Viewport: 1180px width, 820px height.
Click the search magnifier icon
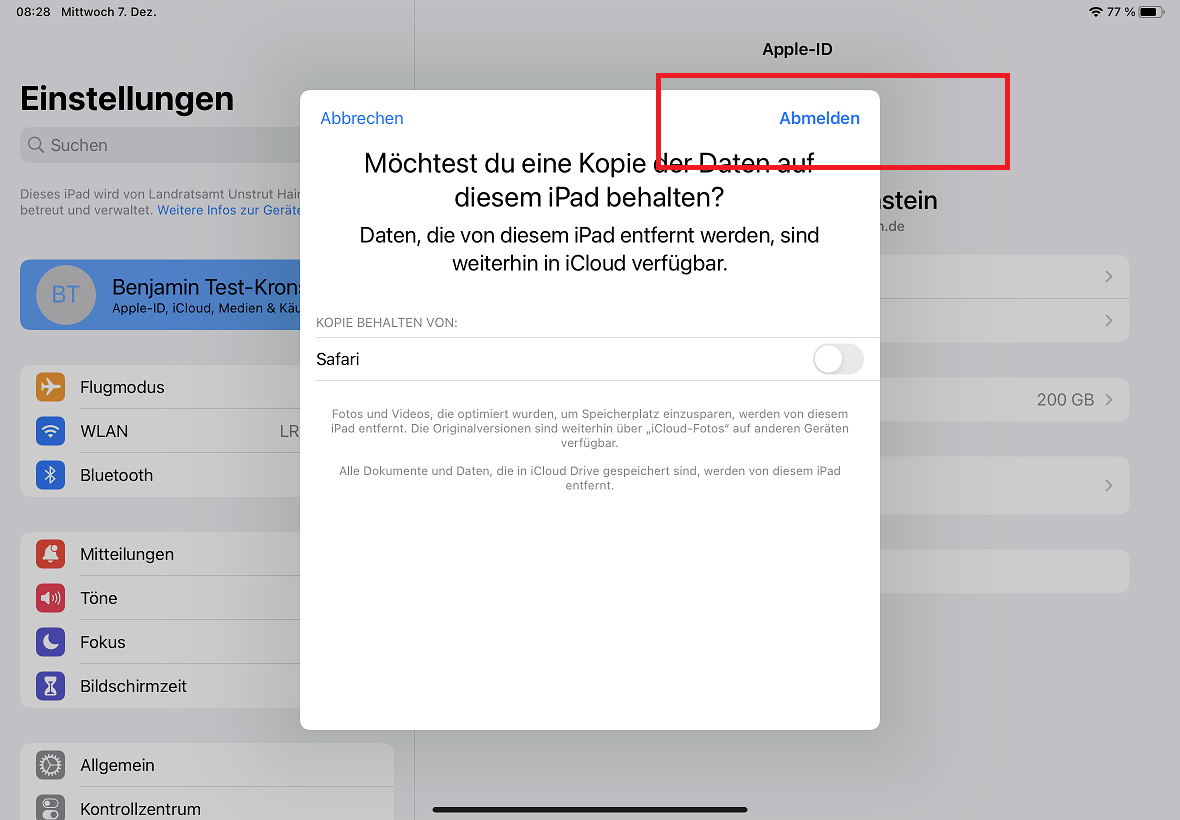[x=36, y=144]
